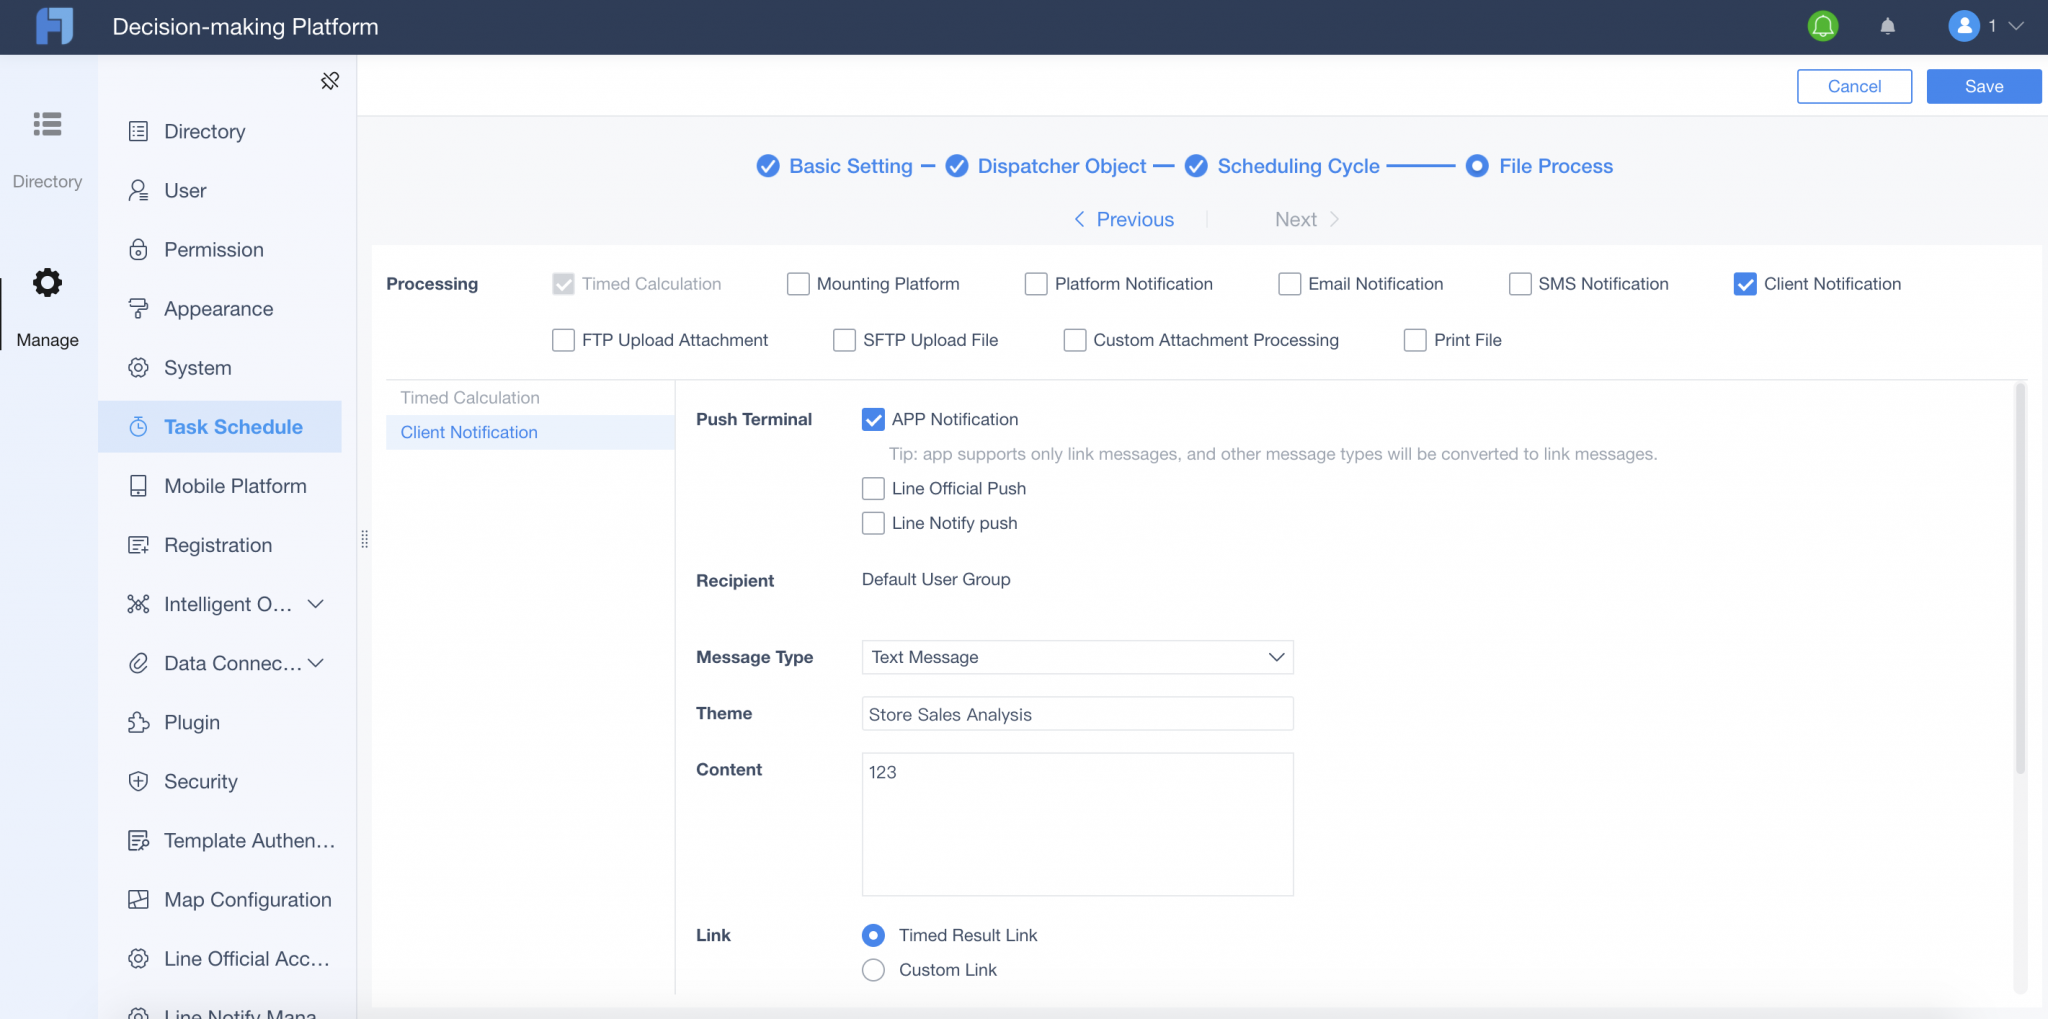Open the gray bell alerts icon

click(1887, 26)
